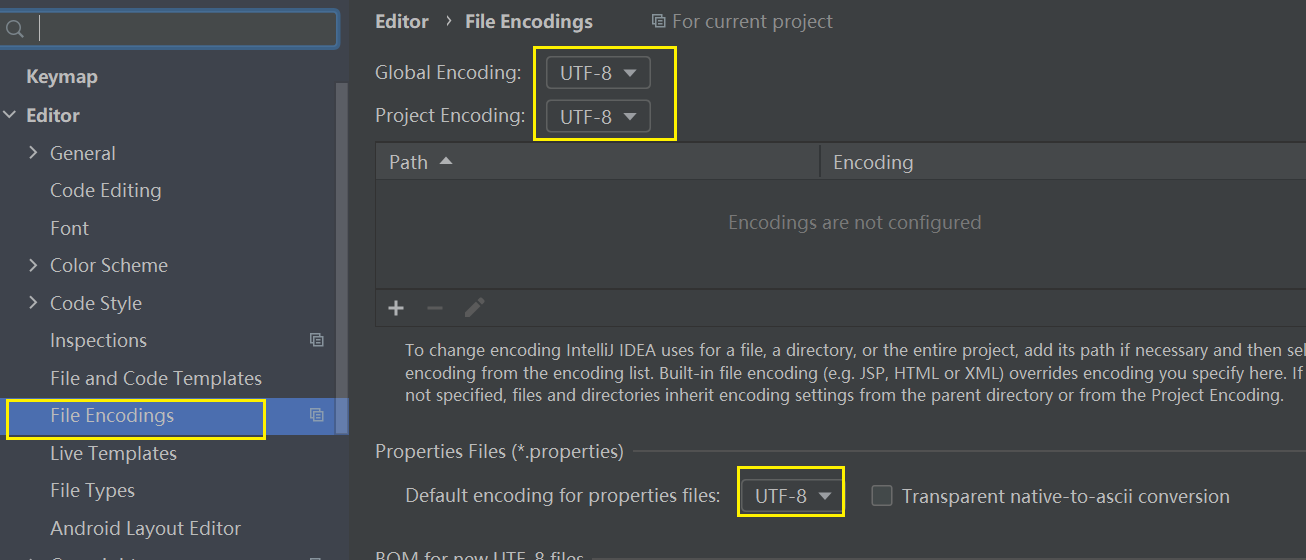Click the Path column sort arrow
Viewport: 1306px width, 560px height.
click(x=446, y=161)
